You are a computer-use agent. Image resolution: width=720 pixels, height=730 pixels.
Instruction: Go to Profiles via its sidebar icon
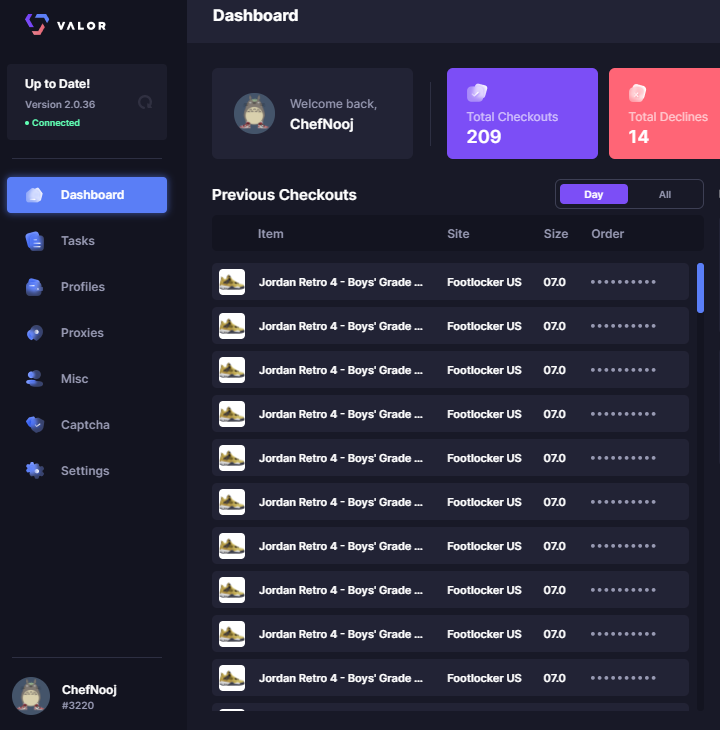point(34,287)
